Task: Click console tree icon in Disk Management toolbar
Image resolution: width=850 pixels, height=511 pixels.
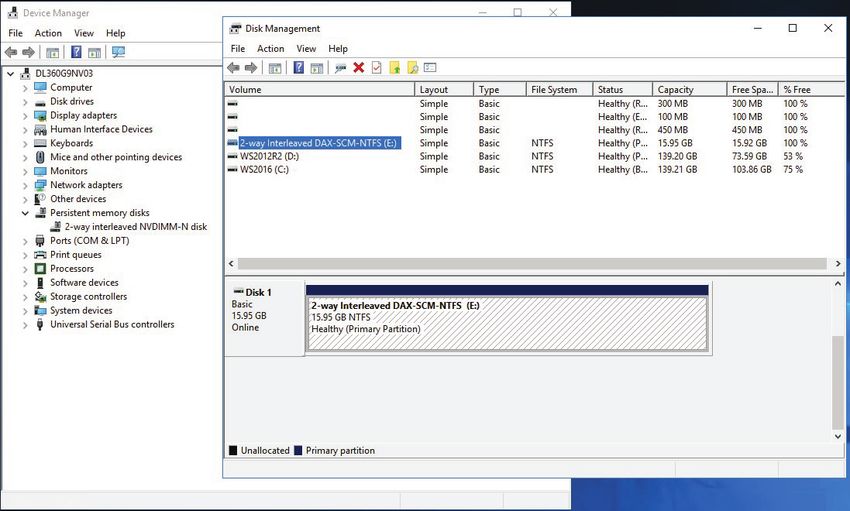Action: coord(275,68)
